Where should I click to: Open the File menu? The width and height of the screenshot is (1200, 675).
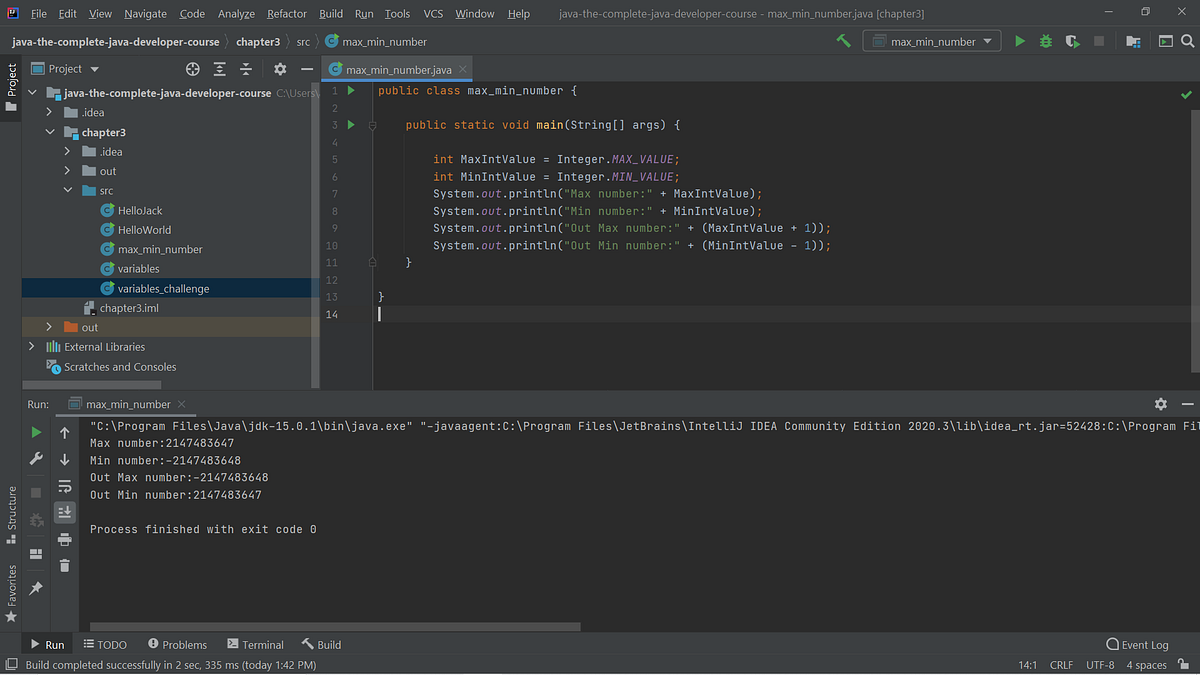[39, 14]
